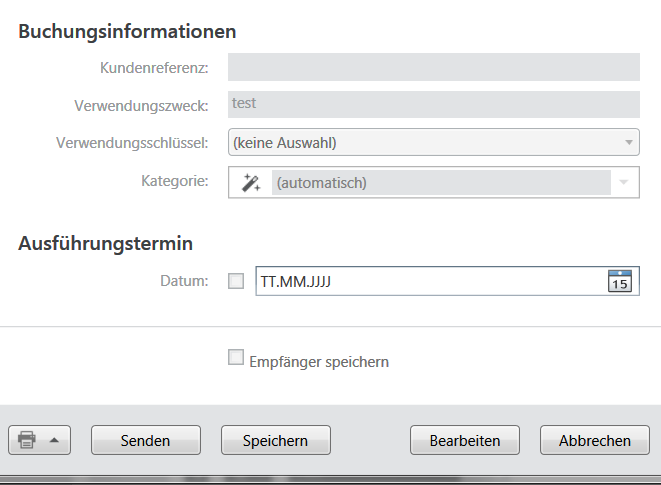
Task: Click the printer icon button
Action: point(27,440)
